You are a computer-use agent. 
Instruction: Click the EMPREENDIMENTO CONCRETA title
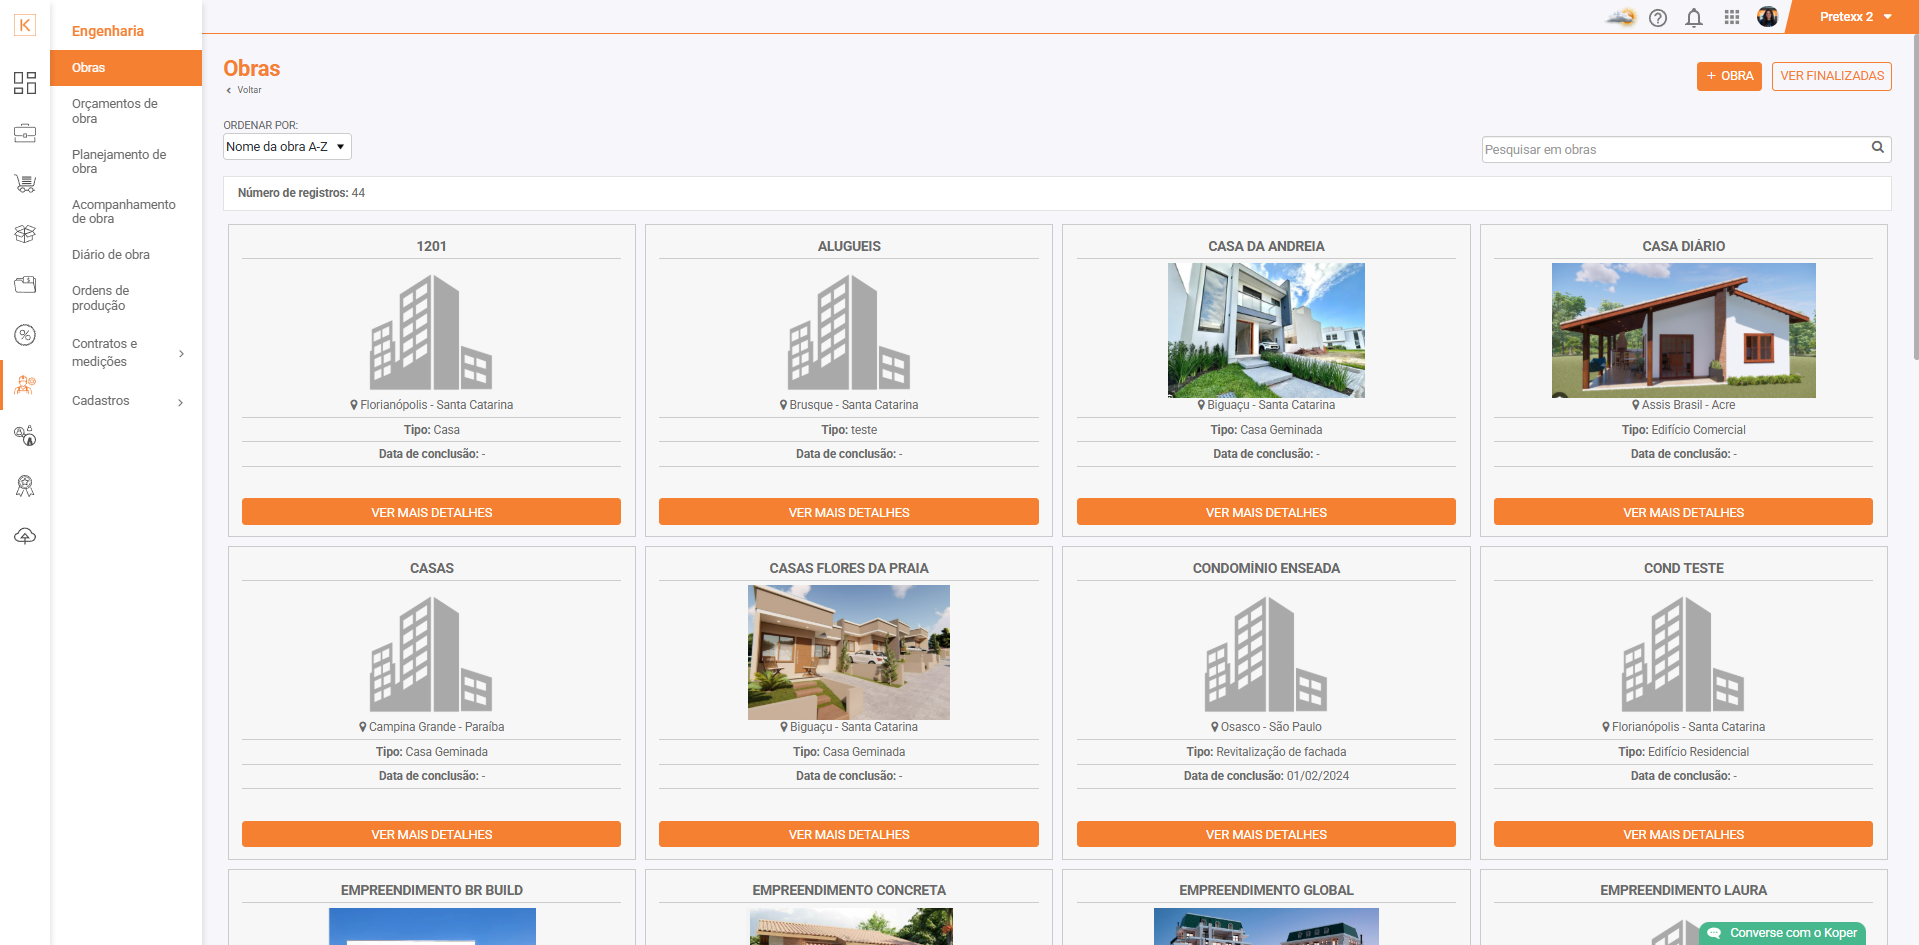coord(849,890)
